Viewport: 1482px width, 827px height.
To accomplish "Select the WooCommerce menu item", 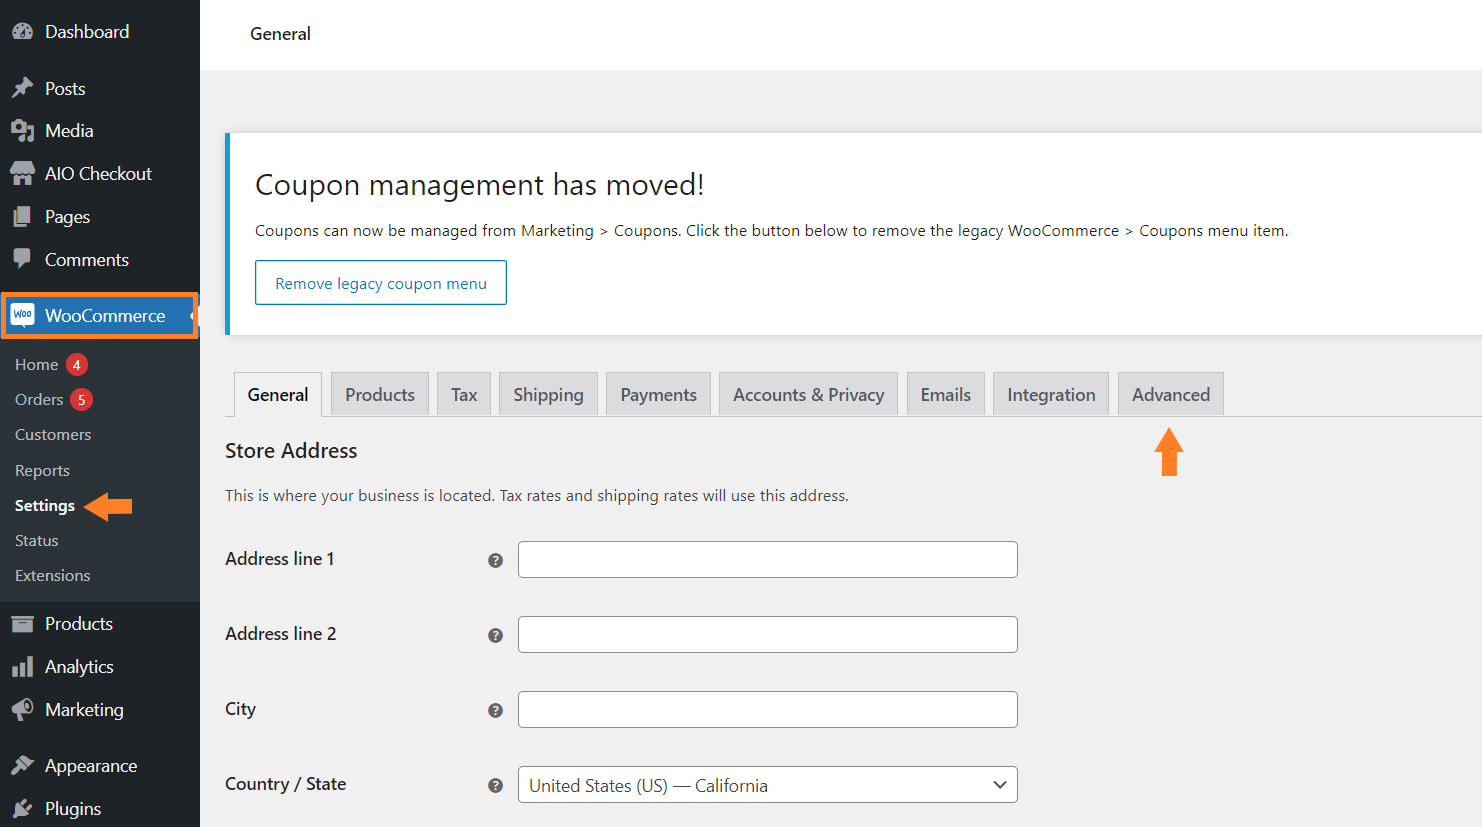I will (x=100, y=315).
